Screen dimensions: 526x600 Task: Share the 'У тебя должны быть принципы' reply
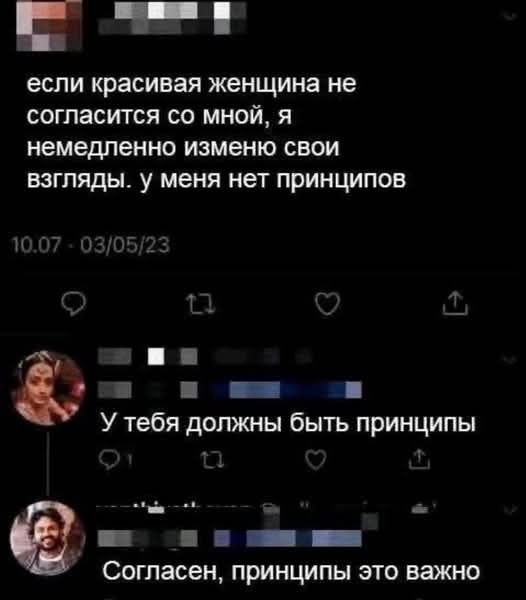(x=420, y=459)
